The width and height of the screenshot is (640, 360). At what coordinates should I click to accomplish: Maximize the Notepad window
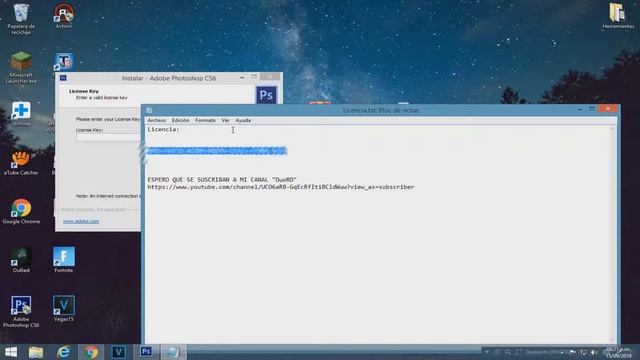[591, 109]
